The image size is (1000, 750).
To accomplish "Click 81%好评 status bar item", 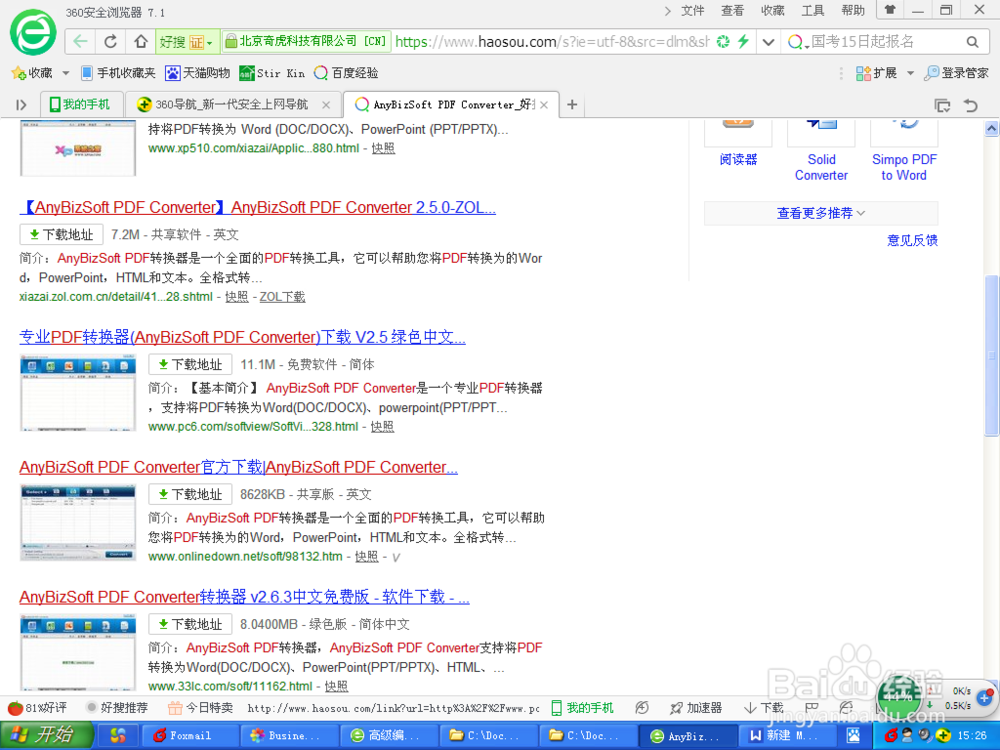I will (x=37, y=707).
